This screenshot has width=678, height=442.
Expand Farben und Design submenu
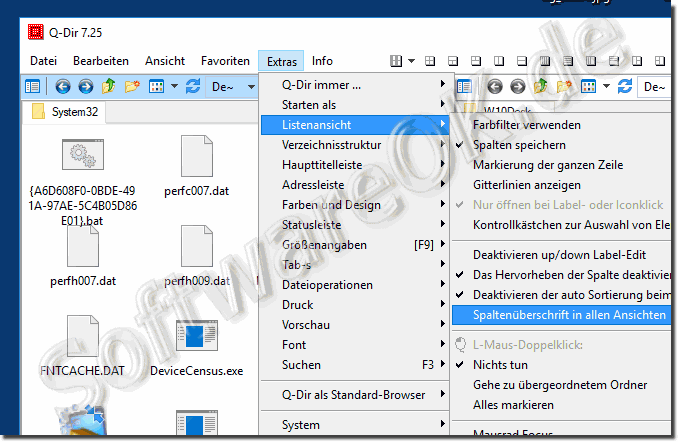point(355,205)
